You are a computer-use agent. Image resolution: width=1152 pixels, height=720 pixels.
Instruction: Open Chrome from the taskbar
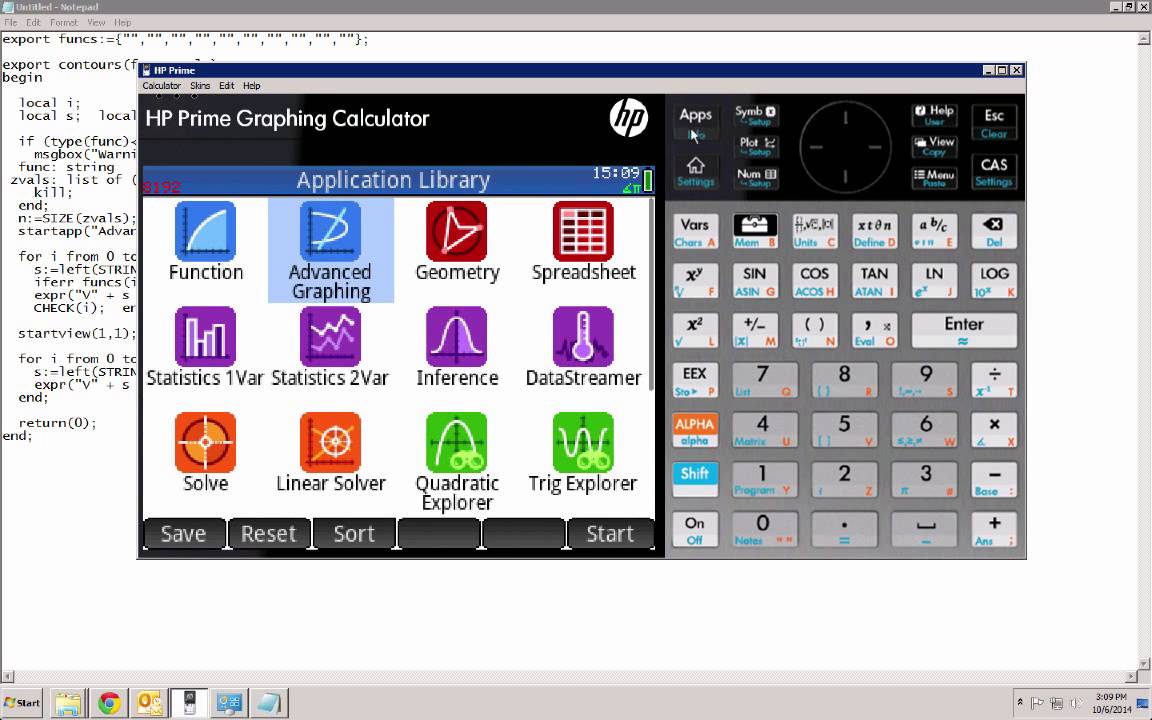(x=109, y=703)
